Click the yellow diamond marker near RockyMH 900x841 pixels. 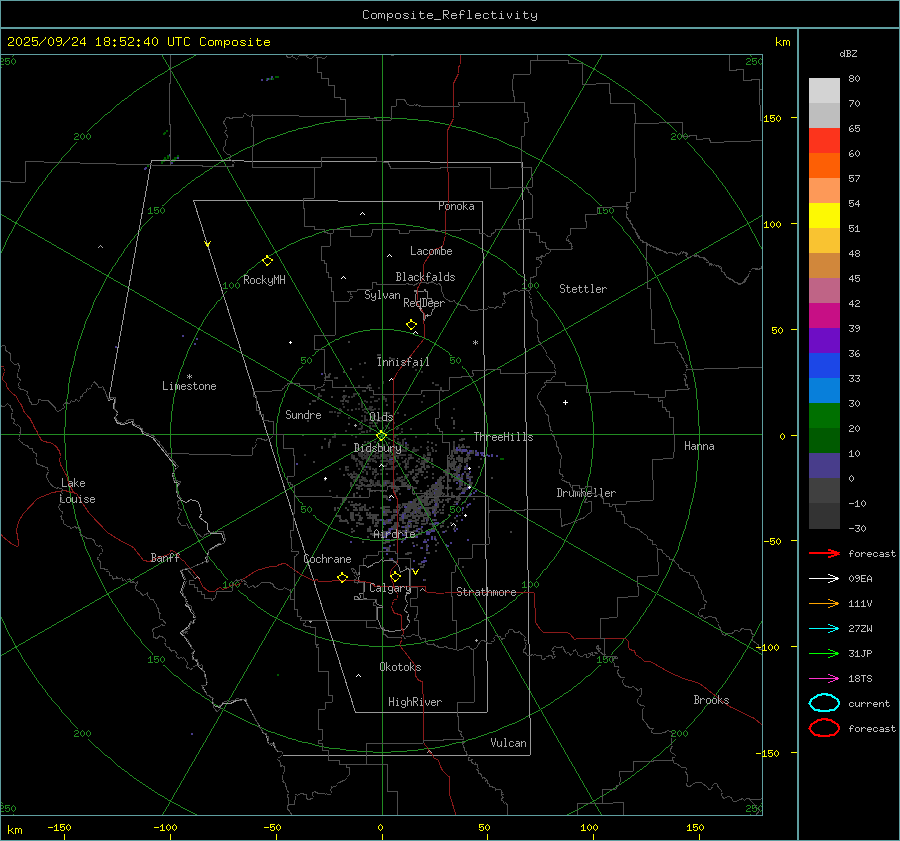(x=267, y=260)
